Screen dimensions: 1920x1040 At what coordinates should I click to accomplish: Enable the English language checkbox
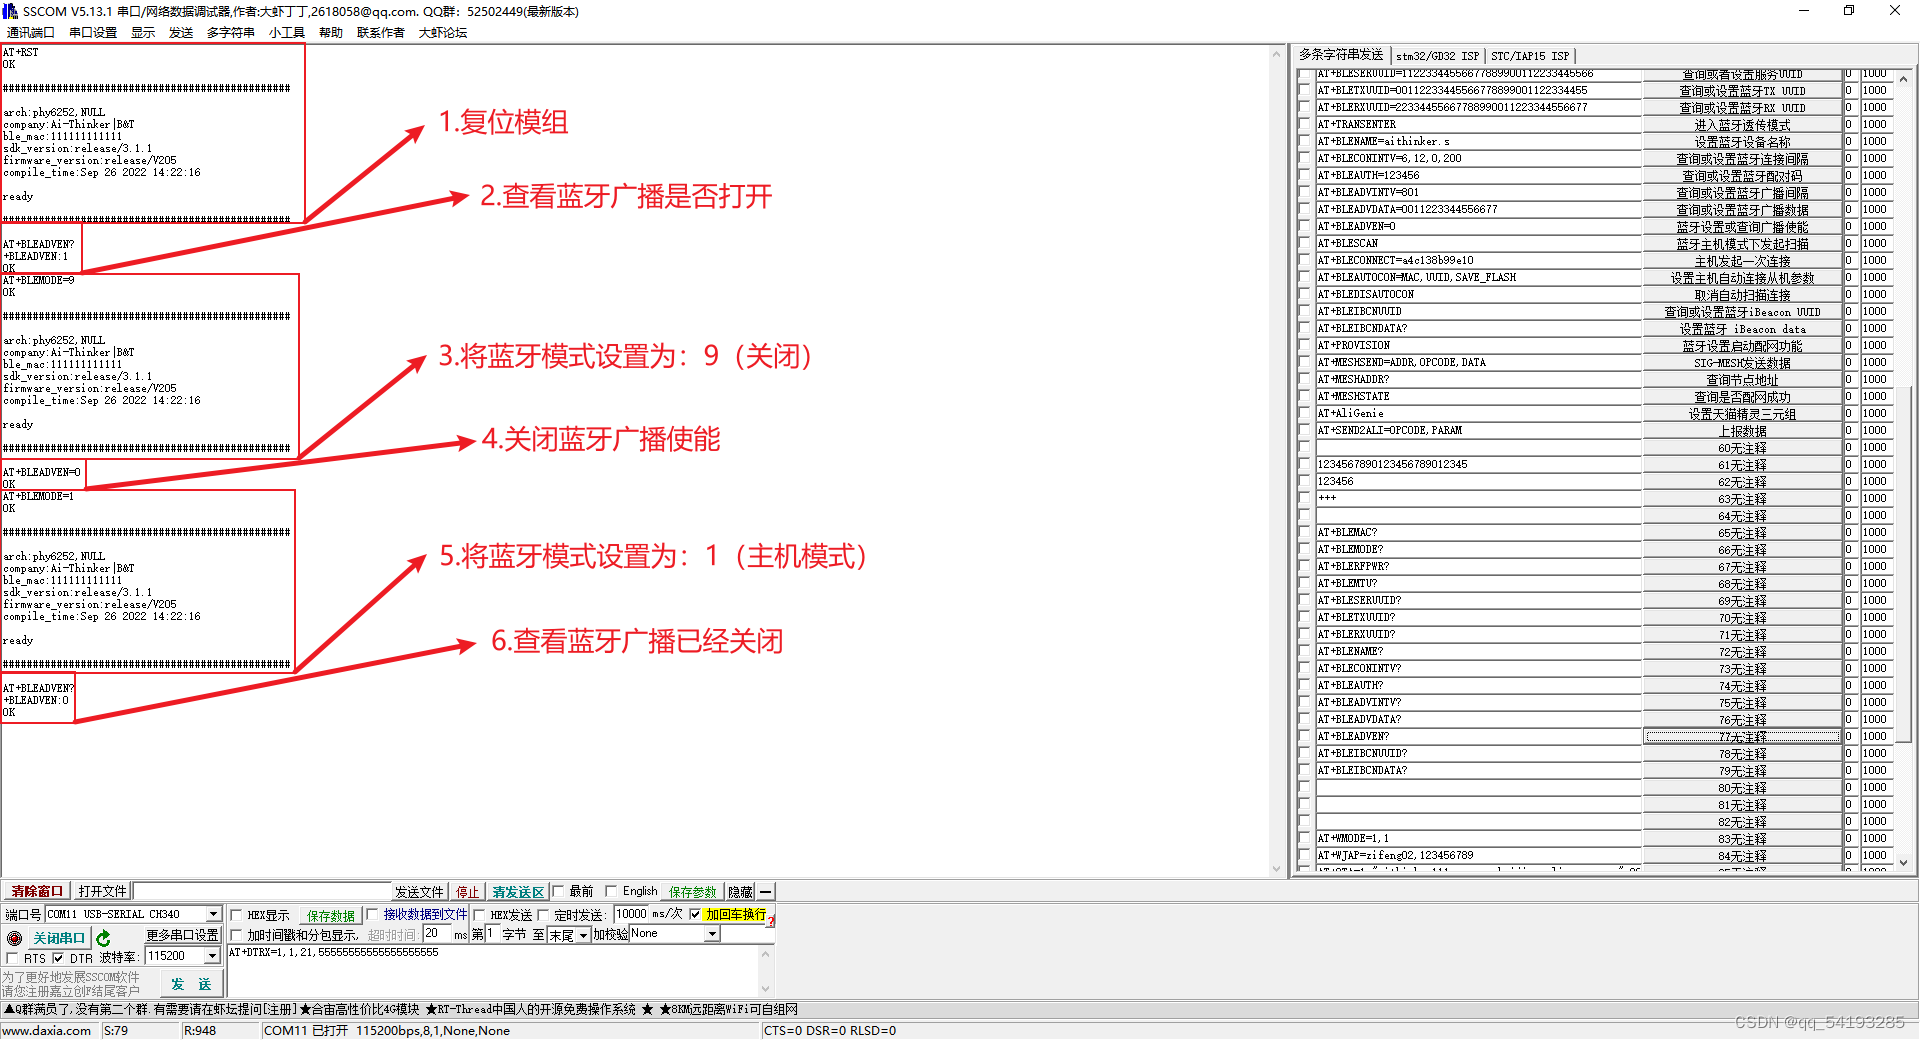[x=611, y=891]
